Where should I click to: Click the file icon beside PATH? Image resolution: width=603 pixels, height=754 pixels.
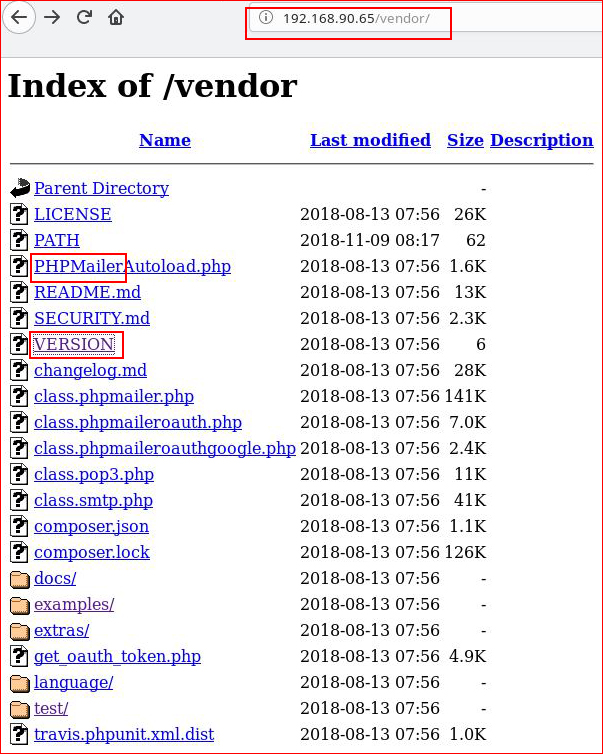tap(19, 240)
